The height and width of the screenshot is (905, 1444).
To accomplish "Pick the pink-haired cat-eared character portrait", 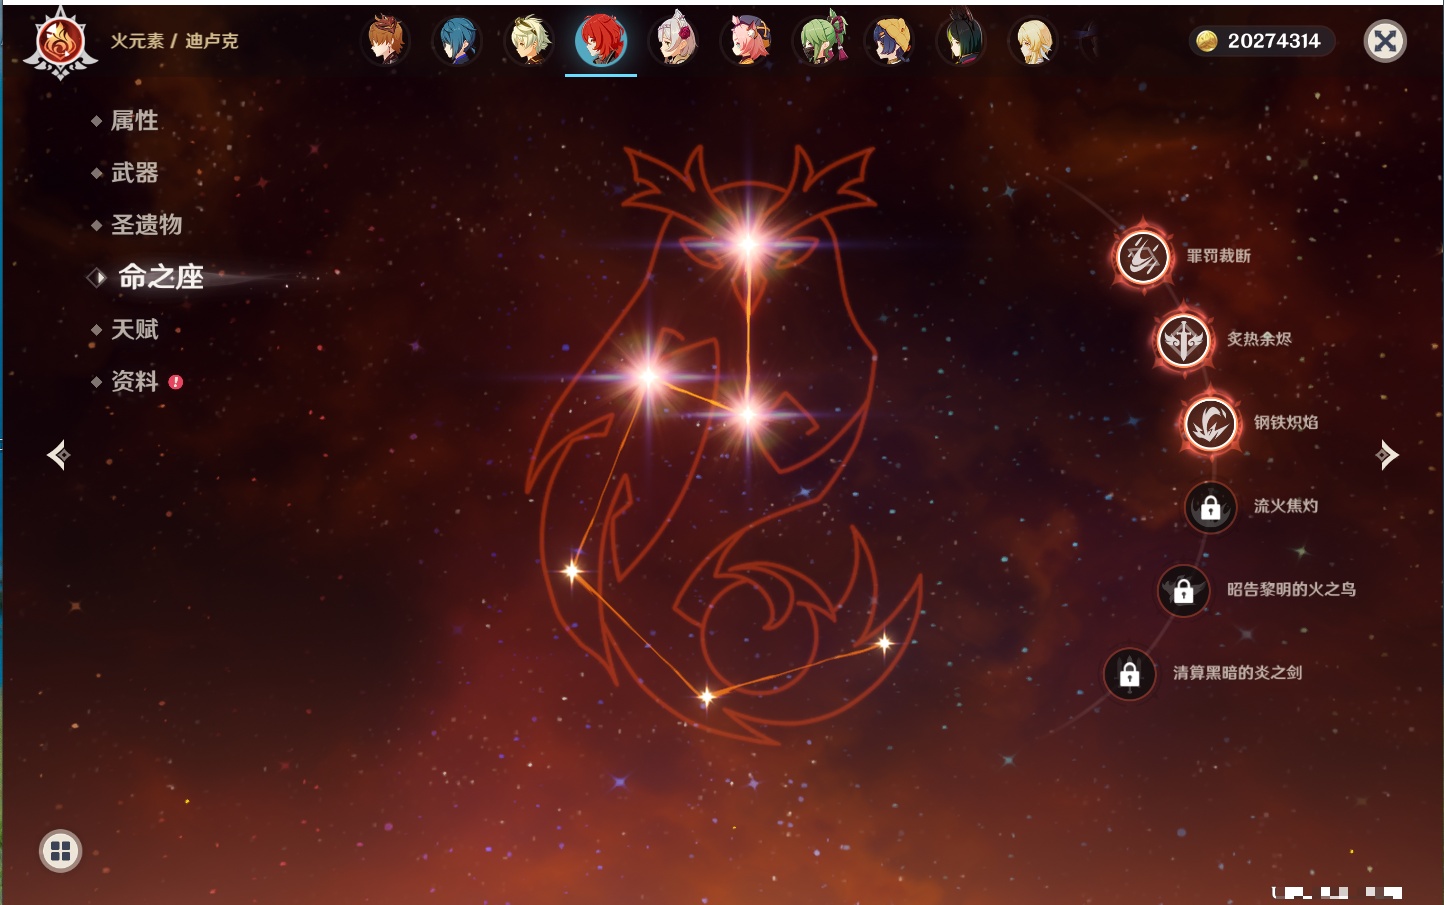I will coord(747,40).
